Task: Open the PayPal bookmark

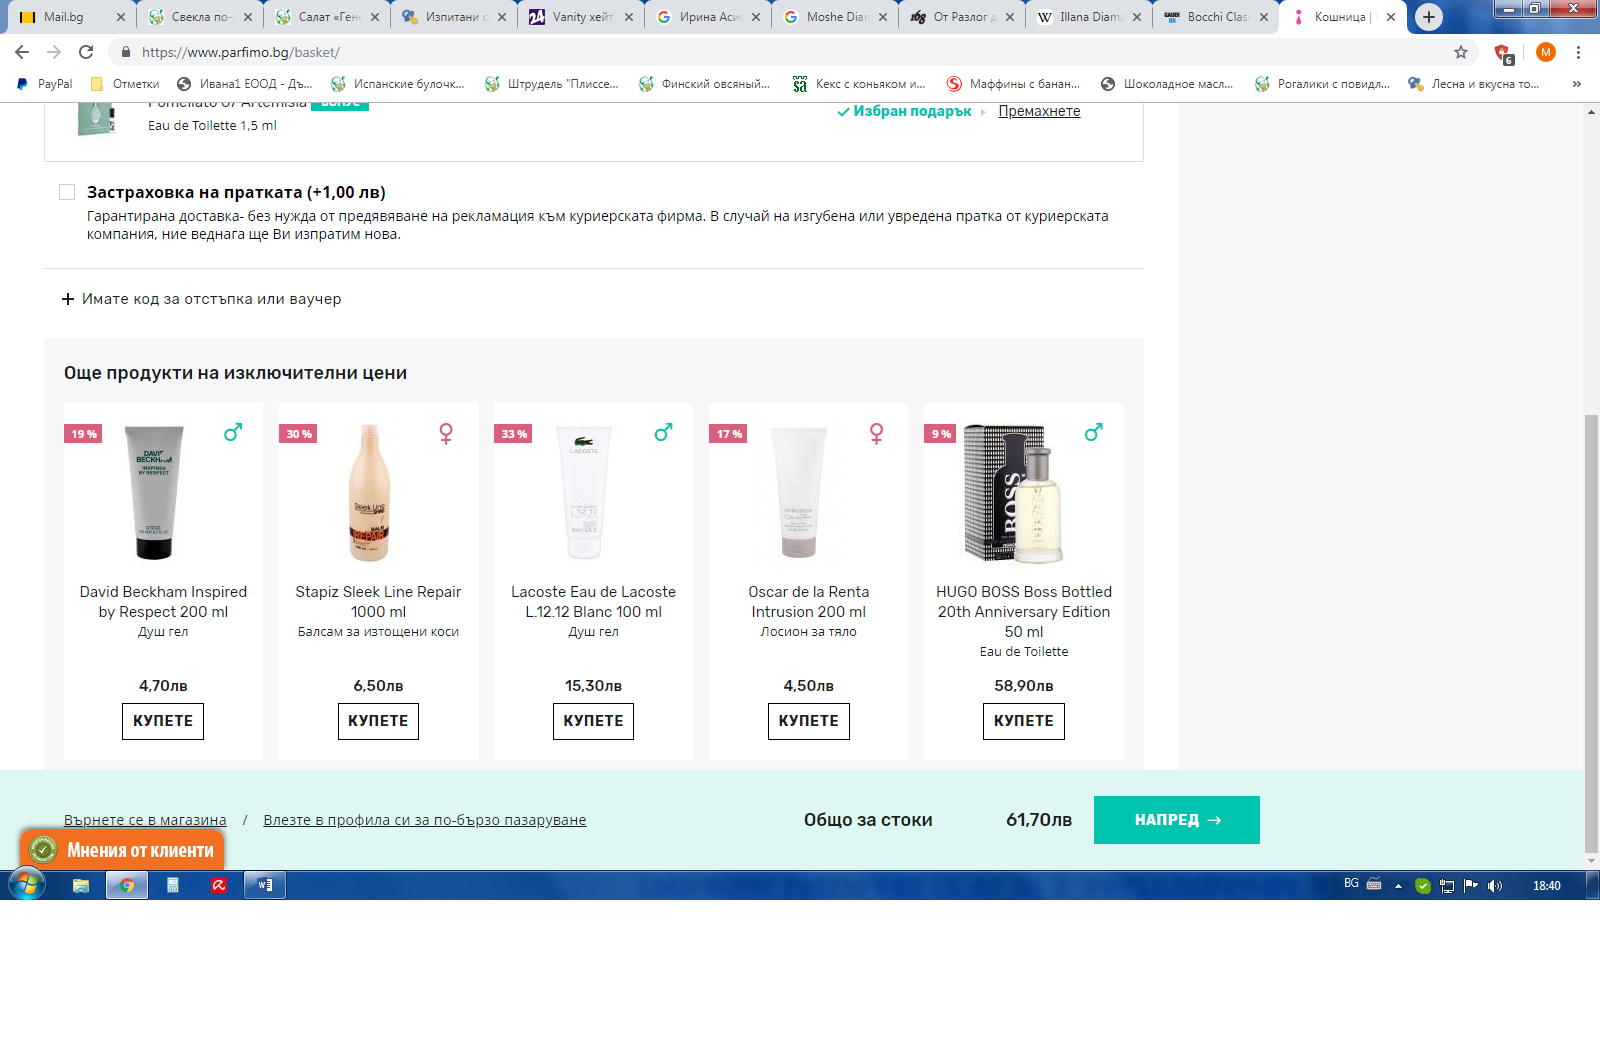Action: point(44,84)
